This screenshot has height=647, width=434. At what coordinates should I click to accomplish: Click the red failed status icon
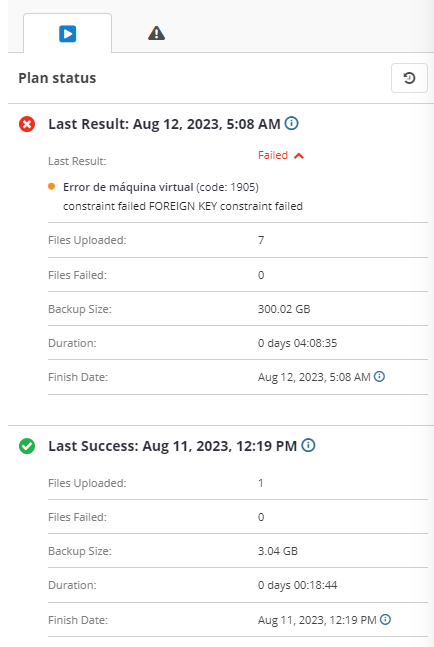coord(27,124)
